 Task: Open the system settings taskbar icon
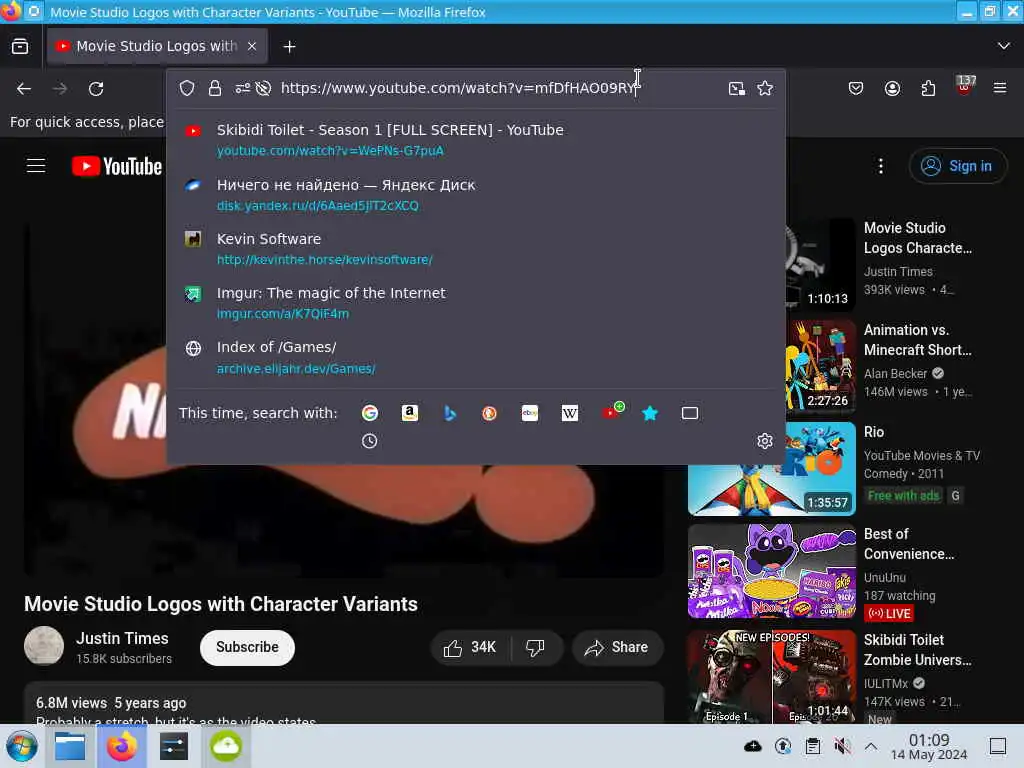[174, 746]
